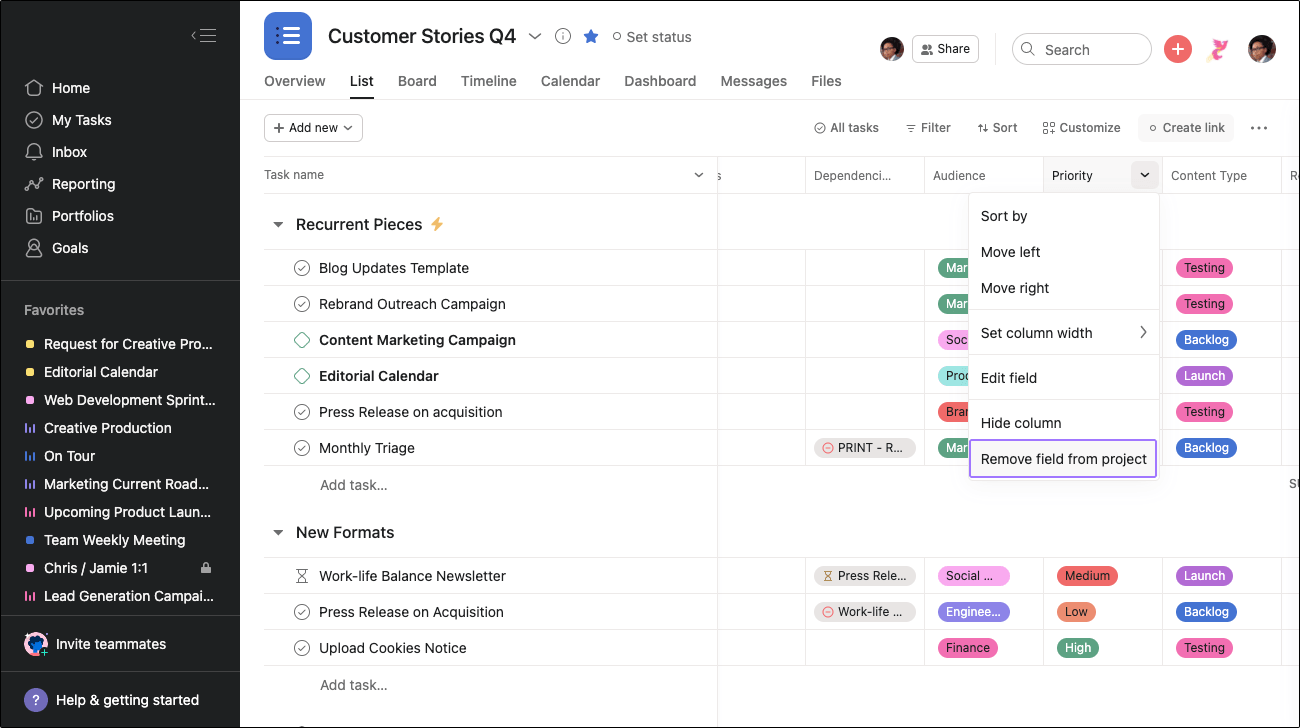Open Add new dropdown

tap(313, 128)
